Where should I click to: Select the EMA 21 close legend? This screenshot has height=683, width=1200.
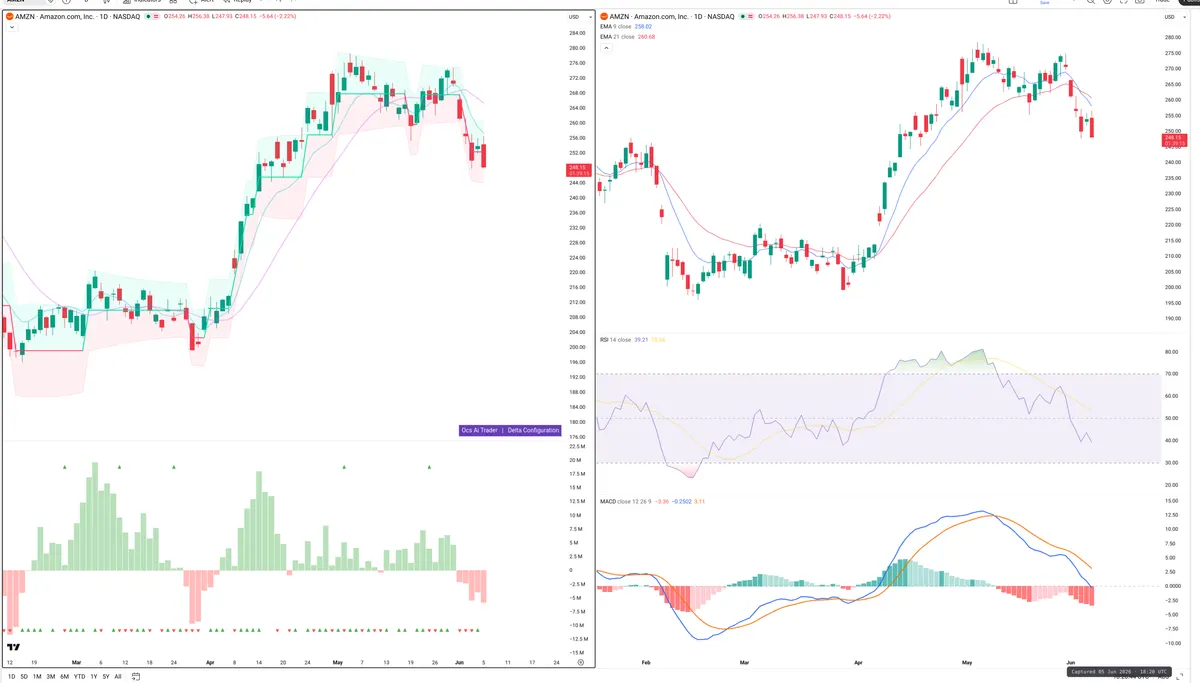tap(617, 37)
